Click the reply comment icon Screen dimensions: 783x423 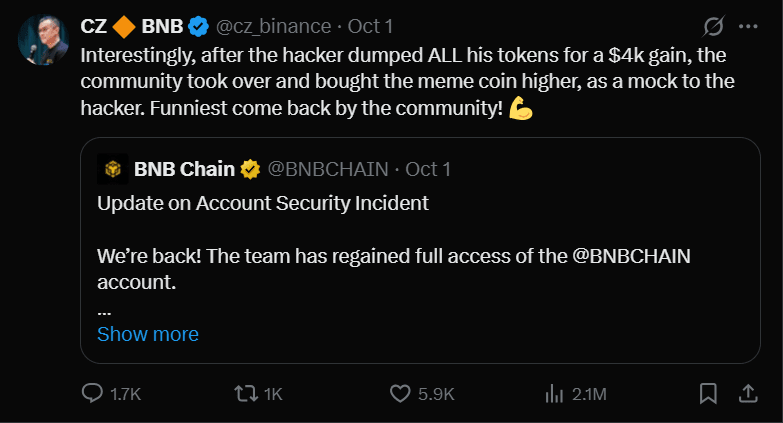(x=92, y=393)
